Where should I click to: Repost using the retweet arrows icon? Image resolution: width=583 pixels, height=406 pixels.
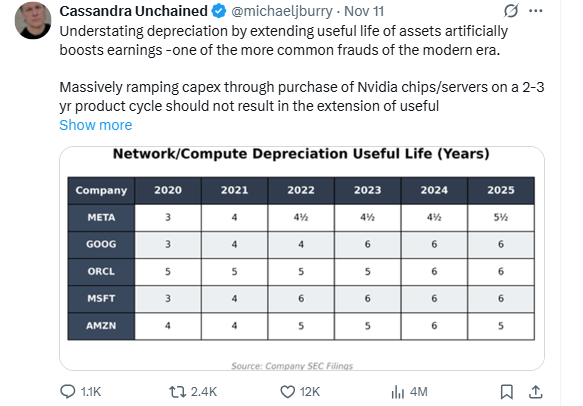pyautogui.click(x=177, y=392)
